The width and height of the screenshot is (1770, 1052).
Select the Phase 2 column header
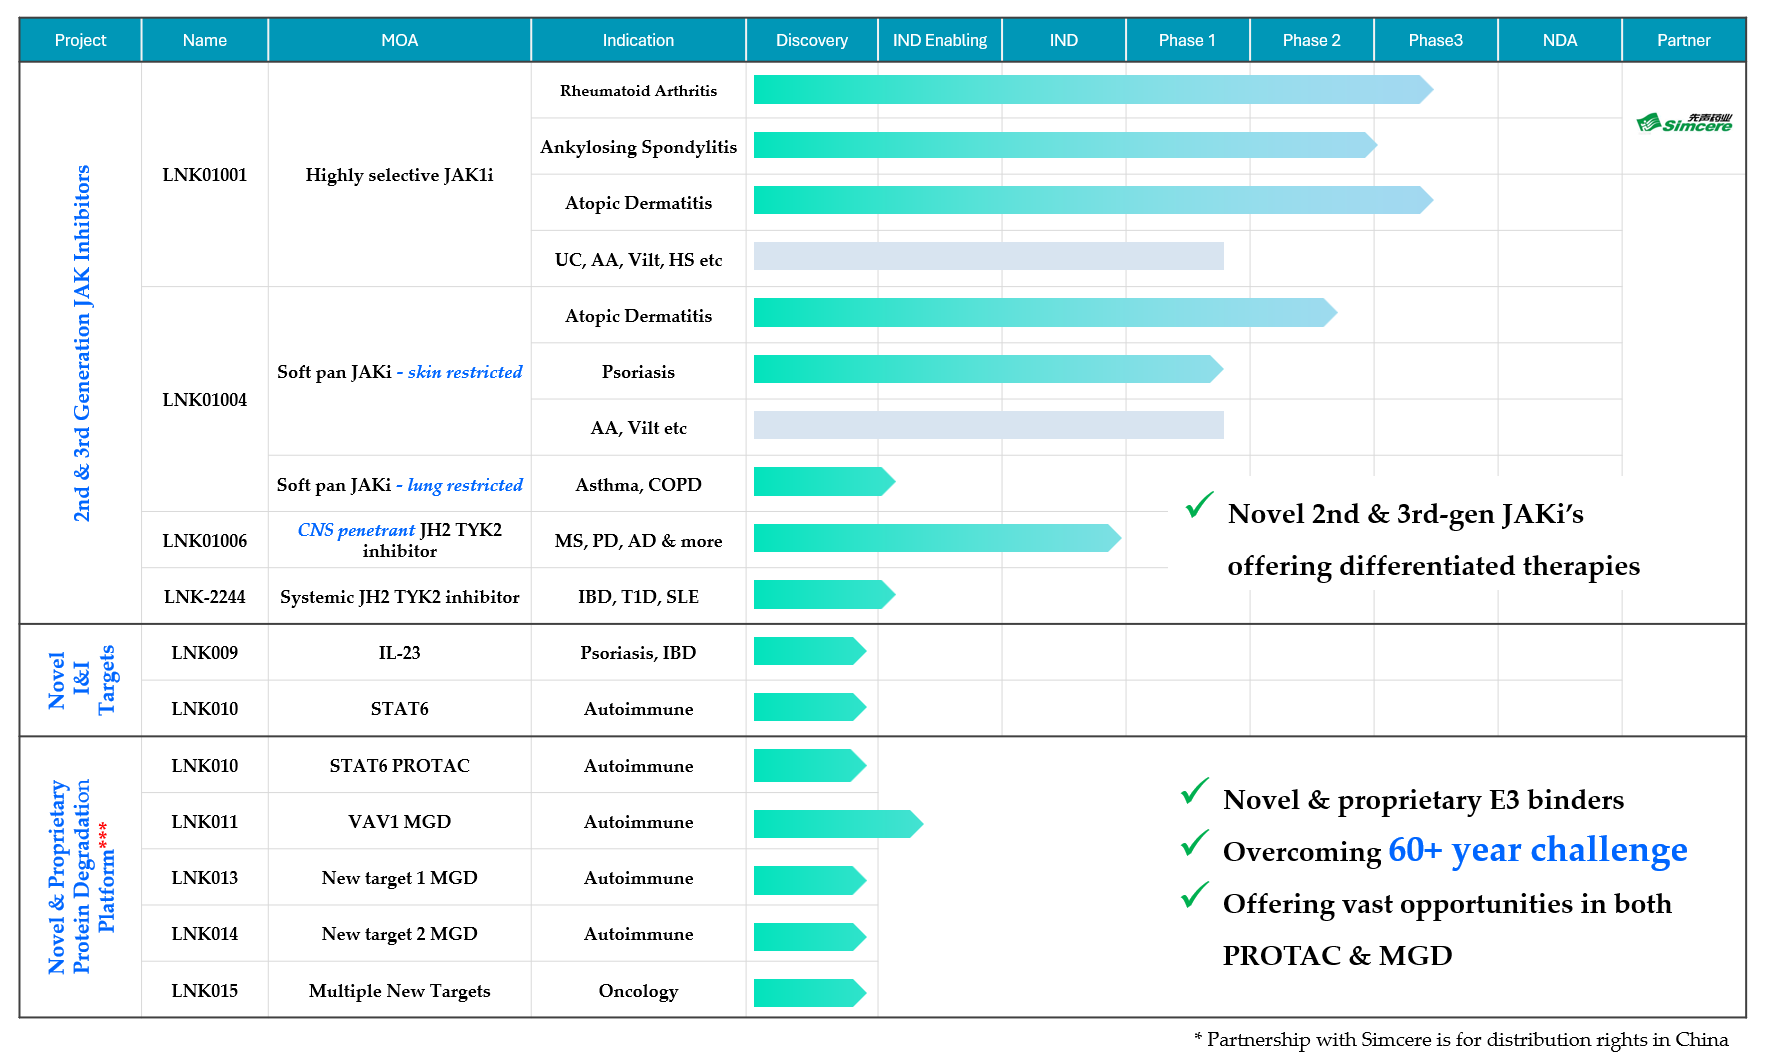(1311, 41)
